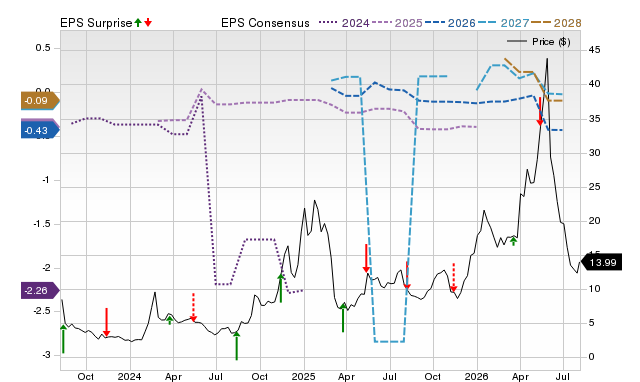Select the 2024 dotted purple legend entry
The height and width of the screenshot is (382, 640).
pos(344,23)
